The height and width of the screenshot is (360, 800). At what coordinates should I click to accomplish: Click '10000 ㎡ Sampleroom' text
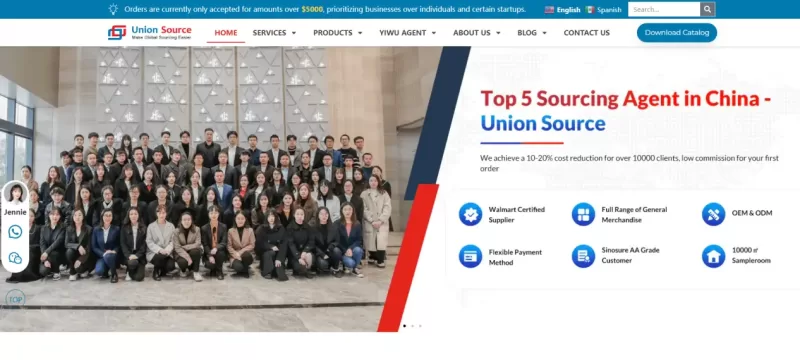pos(751,255)
